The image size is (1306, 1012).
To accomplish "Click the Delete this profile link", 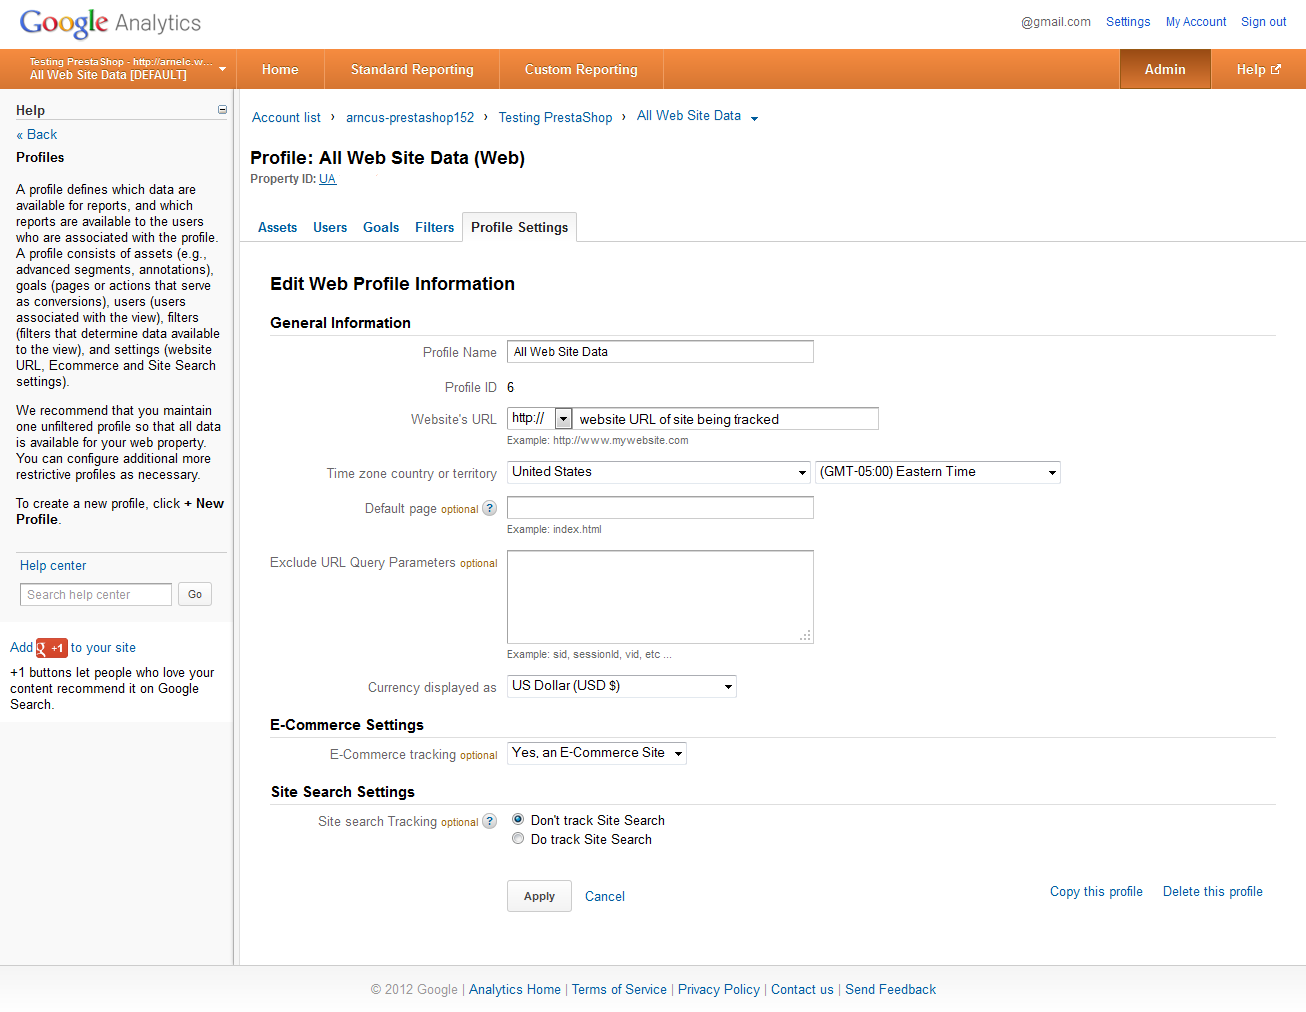I will [x=1212, y=892].
